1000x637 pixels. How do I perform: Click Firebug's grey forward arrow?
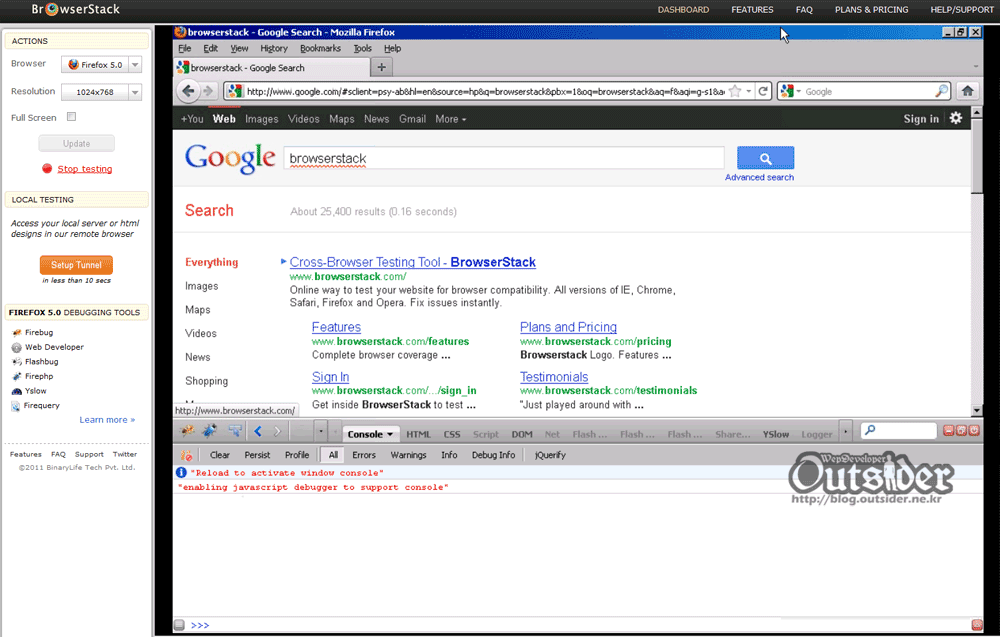coord(277,431)
